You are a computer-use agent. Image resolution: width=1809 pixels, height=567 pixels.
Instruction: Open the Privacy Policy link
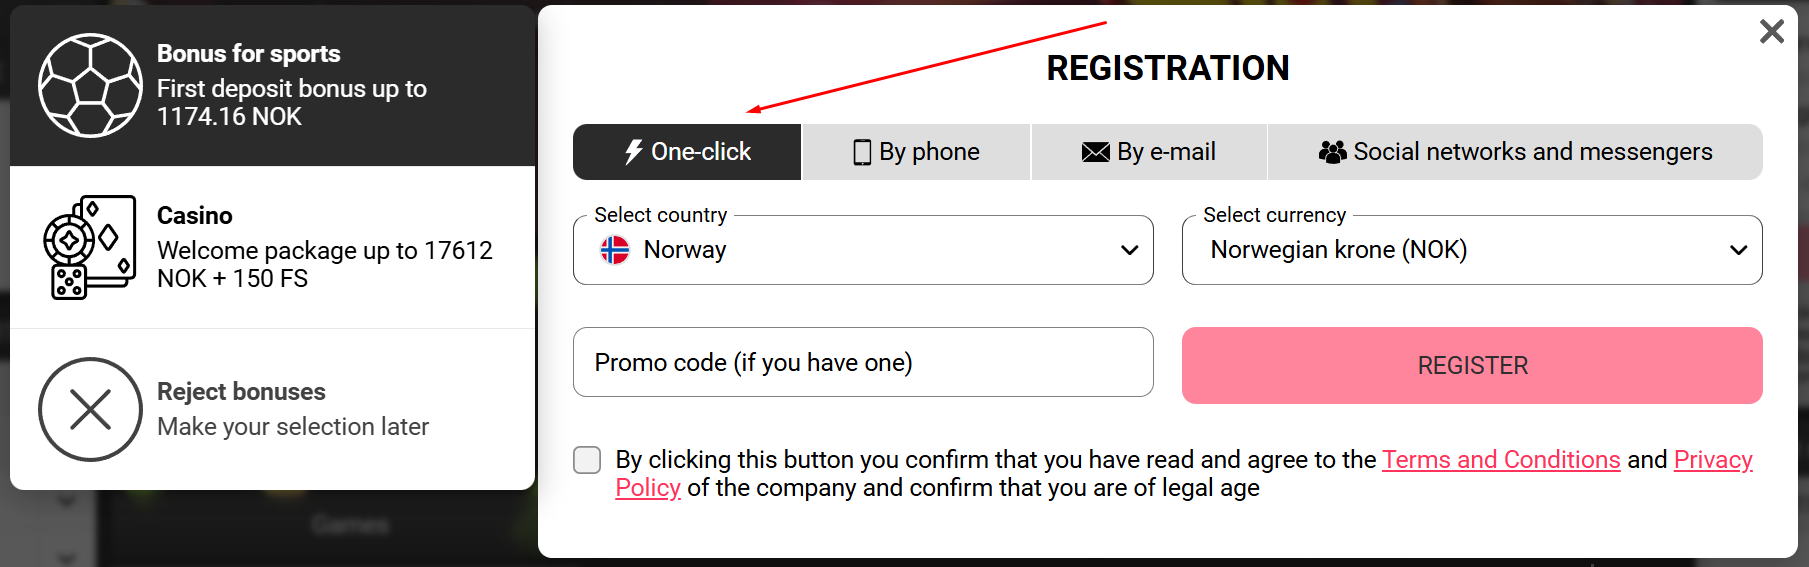[x=1712, y=460]
